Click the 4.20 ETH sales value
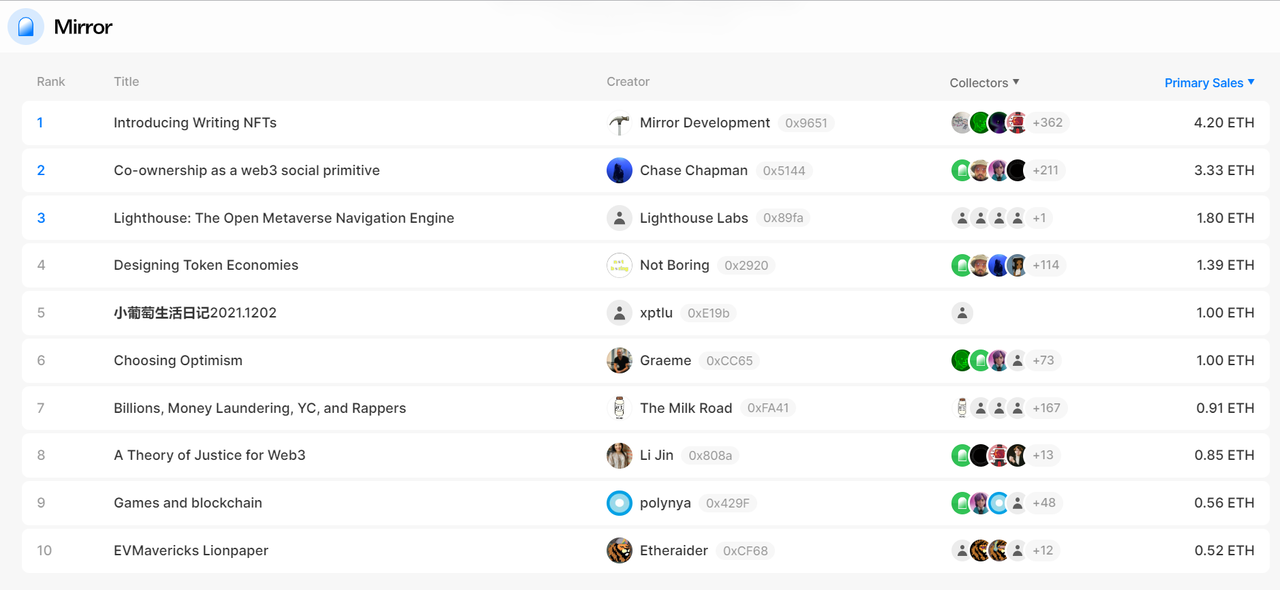The image size is (1280, 590). pyautogui.click(x=1224, y=123)
